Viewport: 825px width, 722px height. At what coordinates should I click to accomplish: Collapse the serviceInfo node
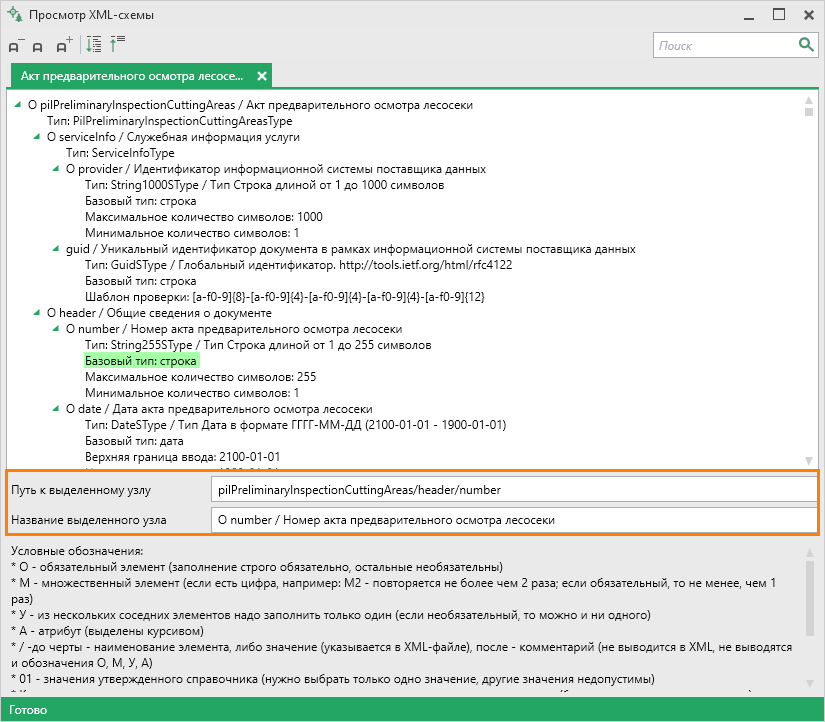(x=36, y=137)
